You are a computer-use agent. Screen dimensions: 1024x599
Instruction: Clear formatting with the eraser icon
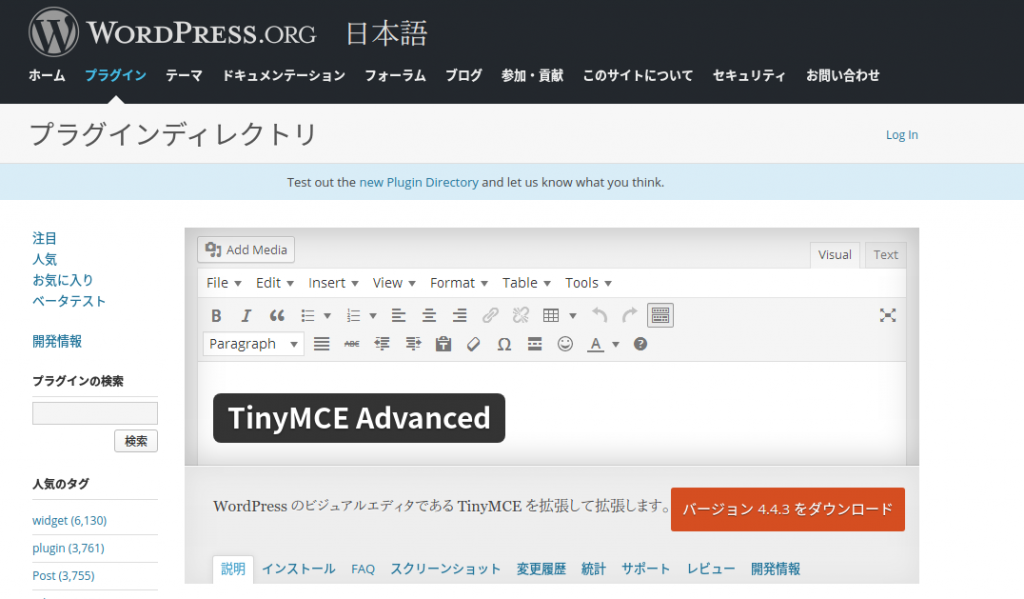tap(473, 344)
